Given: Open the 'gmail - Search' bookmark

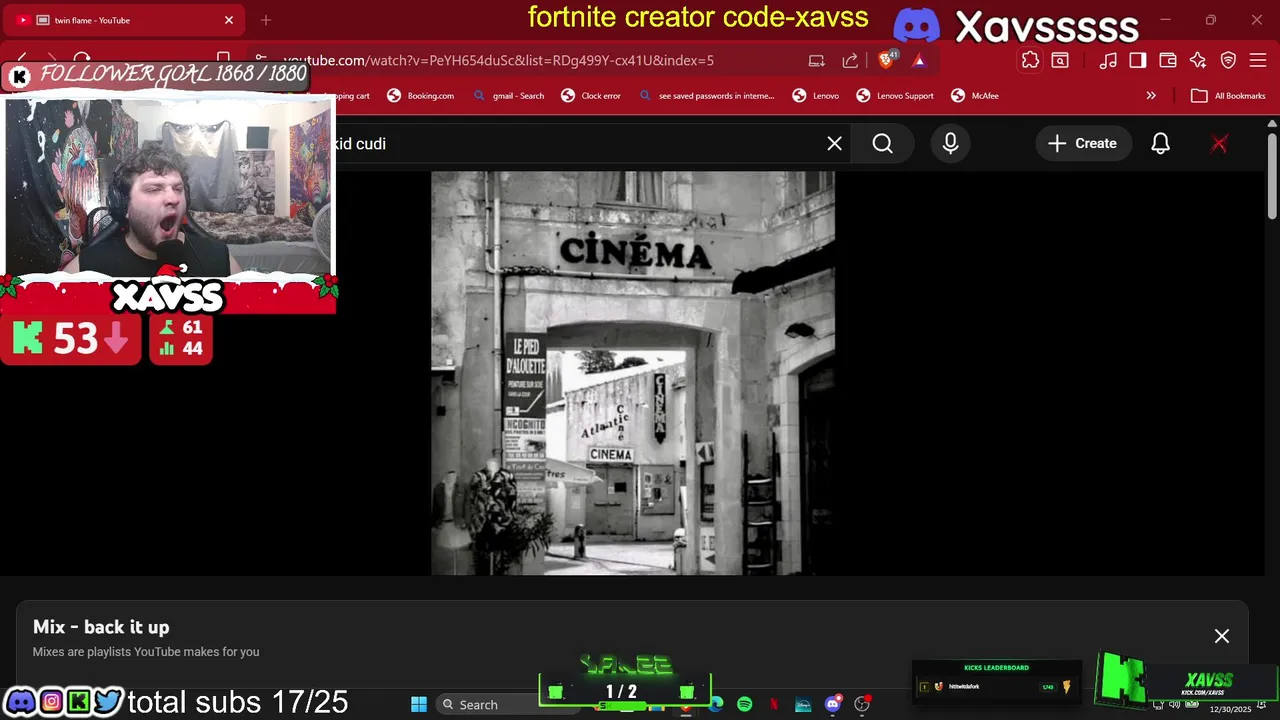Looking at the screenshot, I should 509,96.
